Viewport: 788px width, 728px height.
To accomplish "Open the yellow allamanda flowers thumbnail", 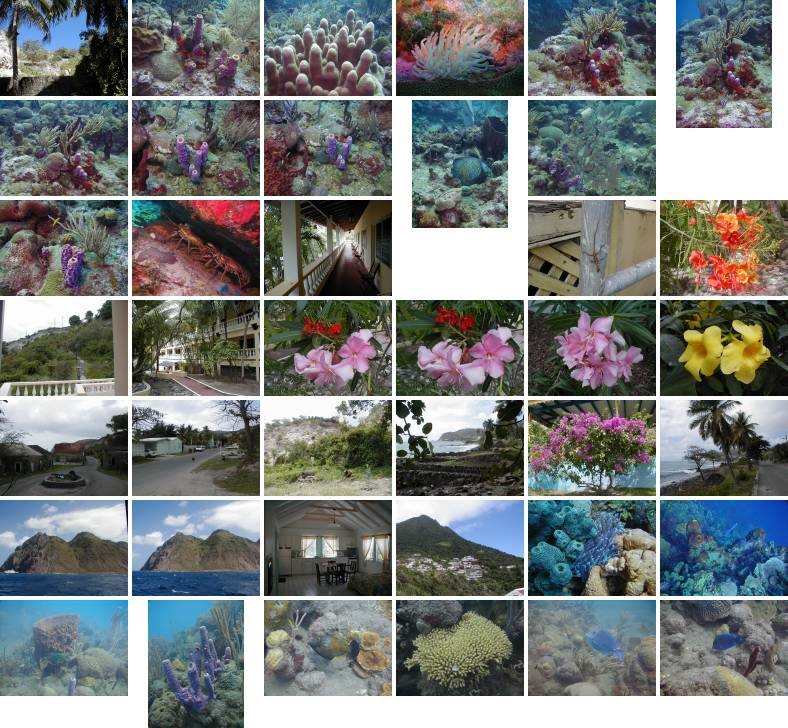I will click(x=724, y=348).
